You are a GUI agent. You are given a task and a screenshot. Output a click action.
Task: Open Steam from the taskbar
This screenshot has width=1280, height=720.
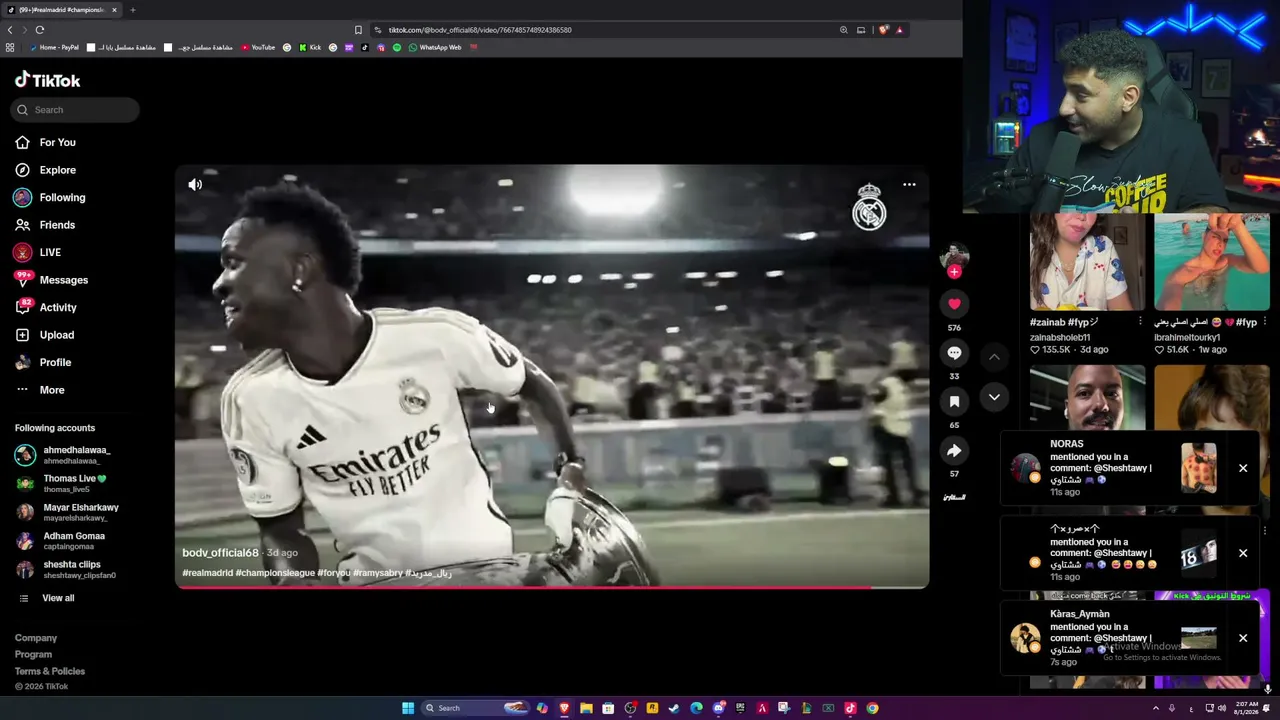click(x=674, y=708)
